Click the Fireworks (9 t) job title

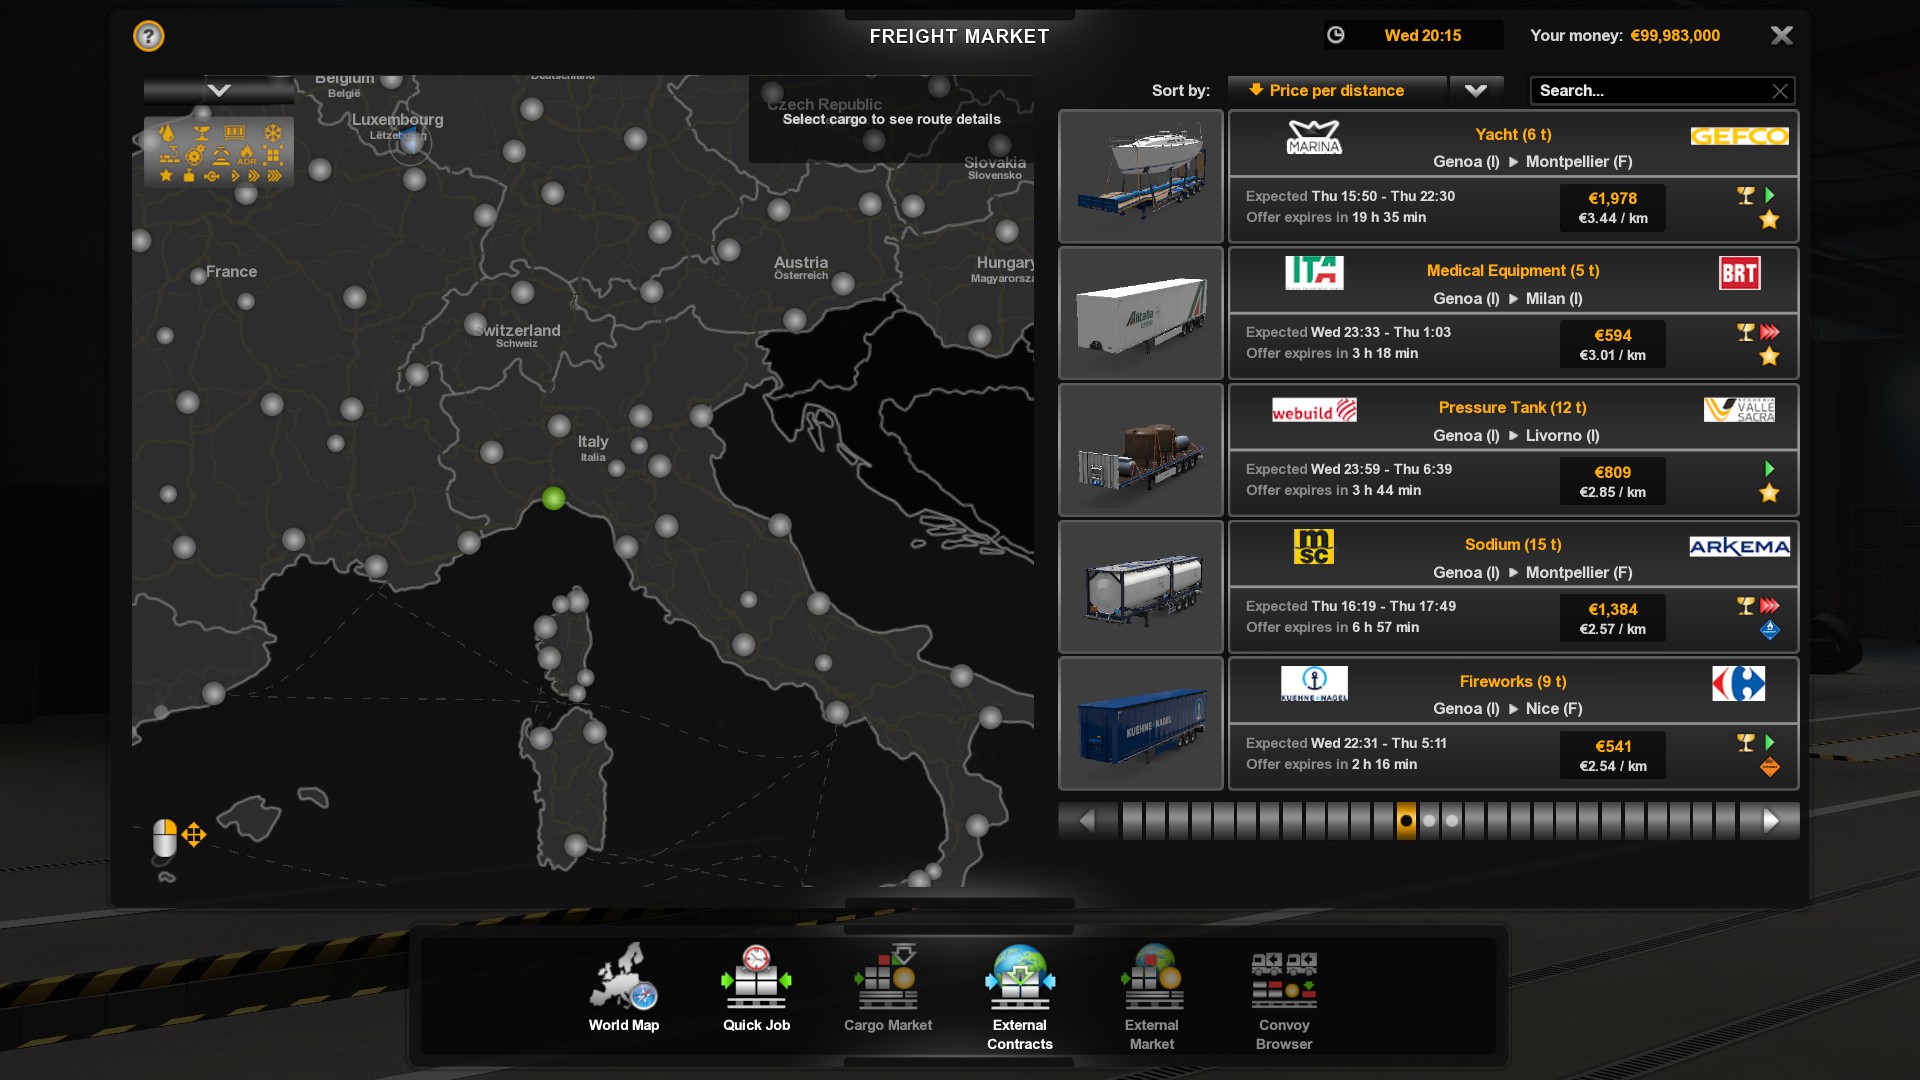(x=1513, y=681)
